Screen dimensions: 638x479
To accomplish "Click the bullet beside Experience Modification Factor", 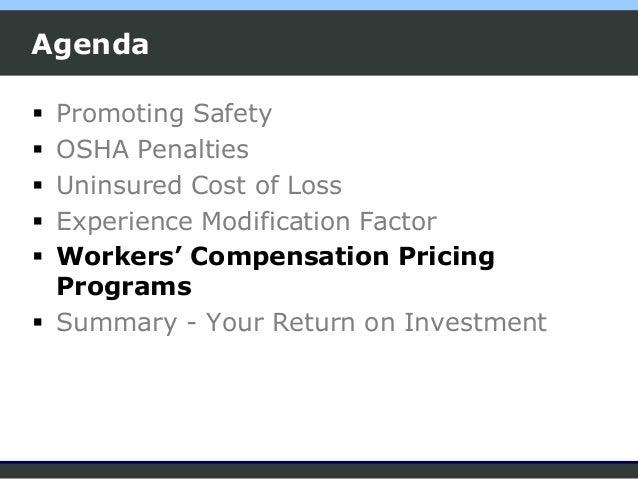I will click(x=38, y=222).
